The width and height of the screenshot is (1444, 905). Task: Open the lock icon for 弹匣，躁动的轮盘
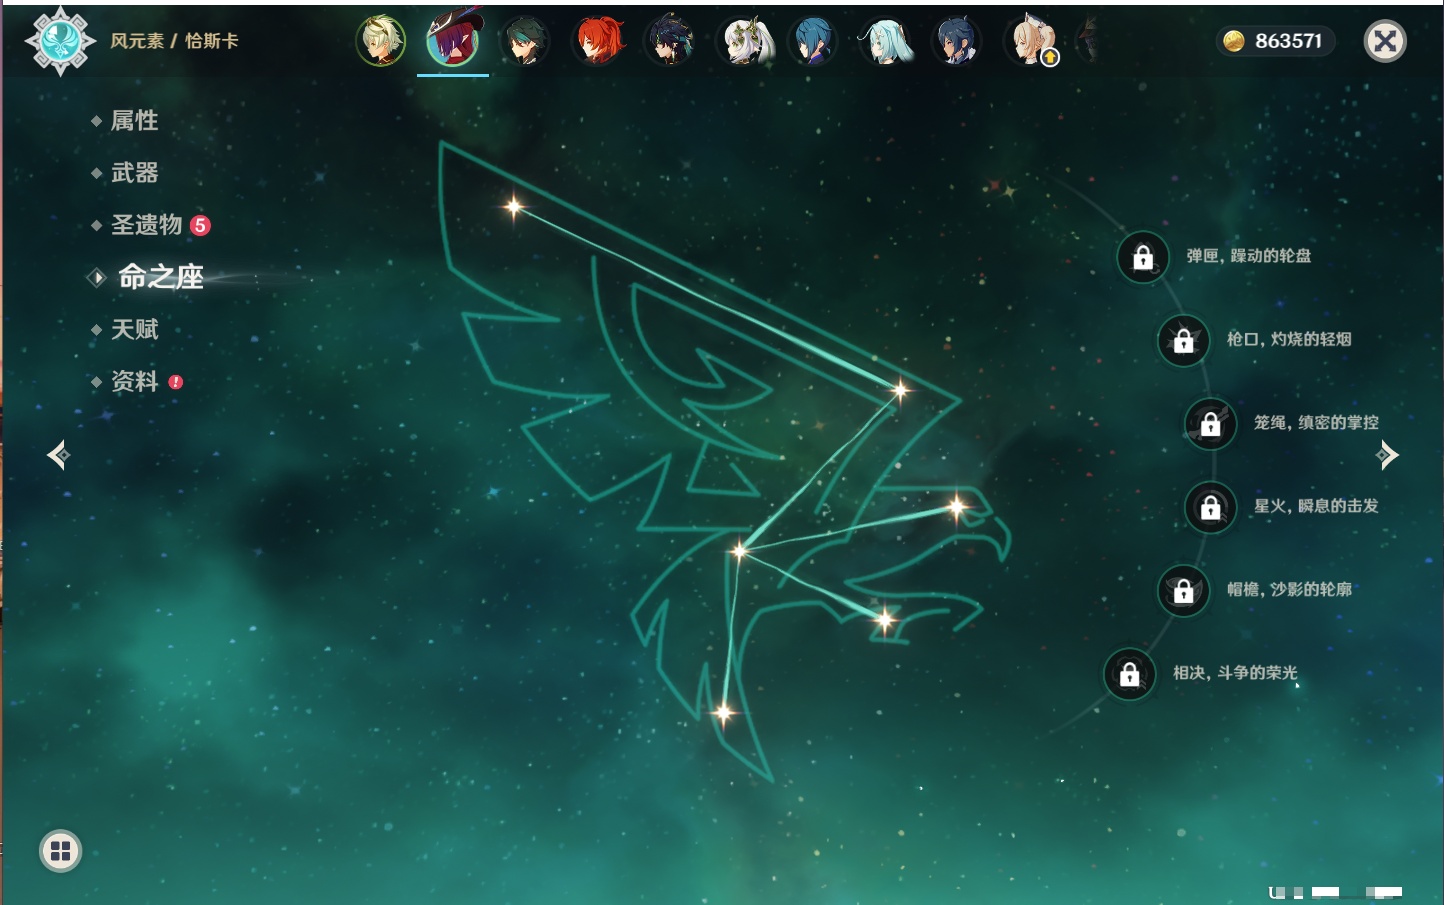click(1143, 257)
